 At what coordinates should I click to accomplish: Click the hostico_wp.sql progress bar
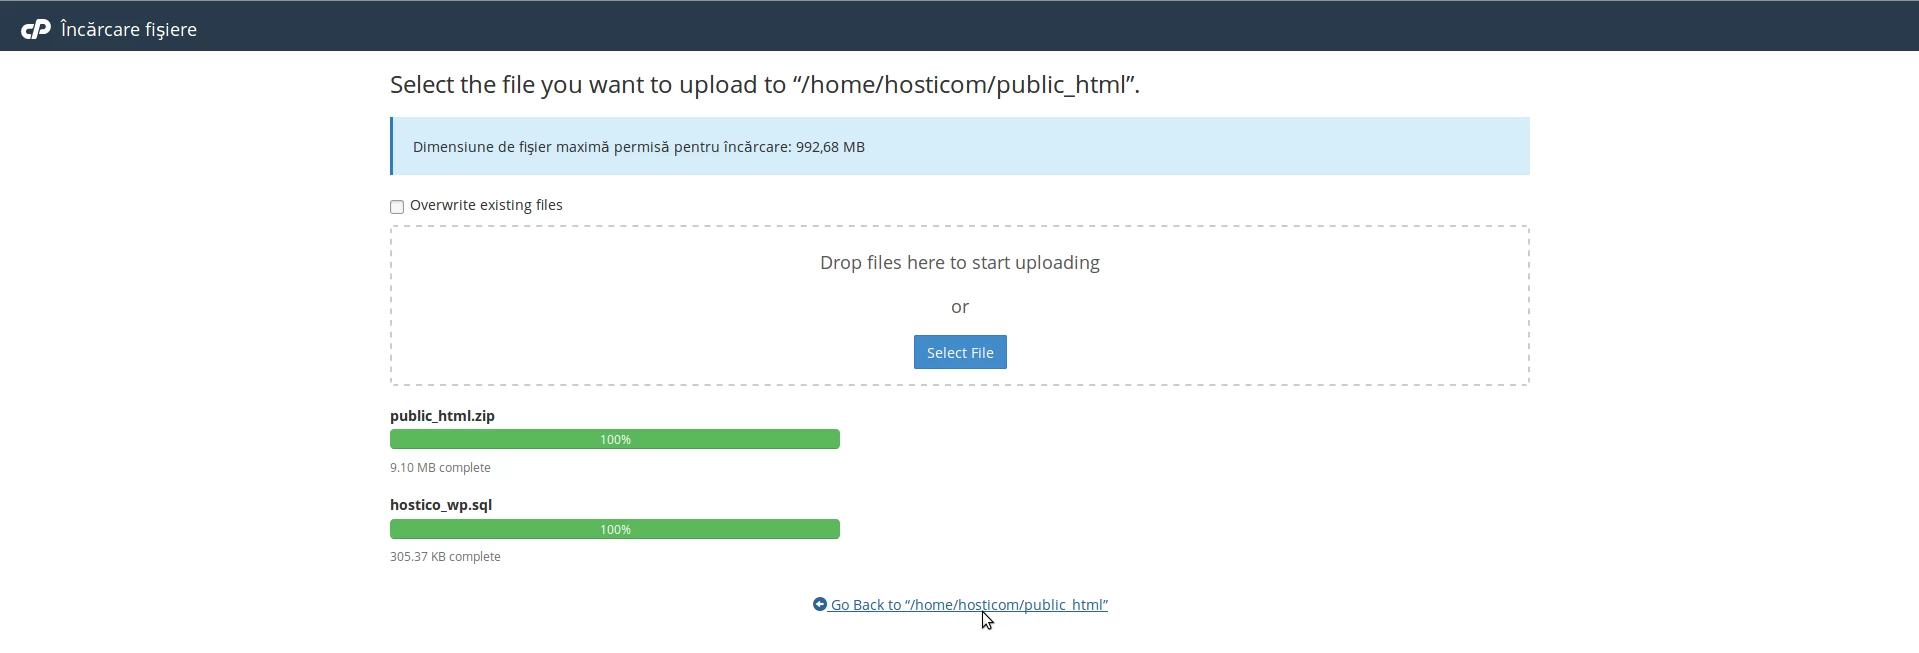pos(615,530)
